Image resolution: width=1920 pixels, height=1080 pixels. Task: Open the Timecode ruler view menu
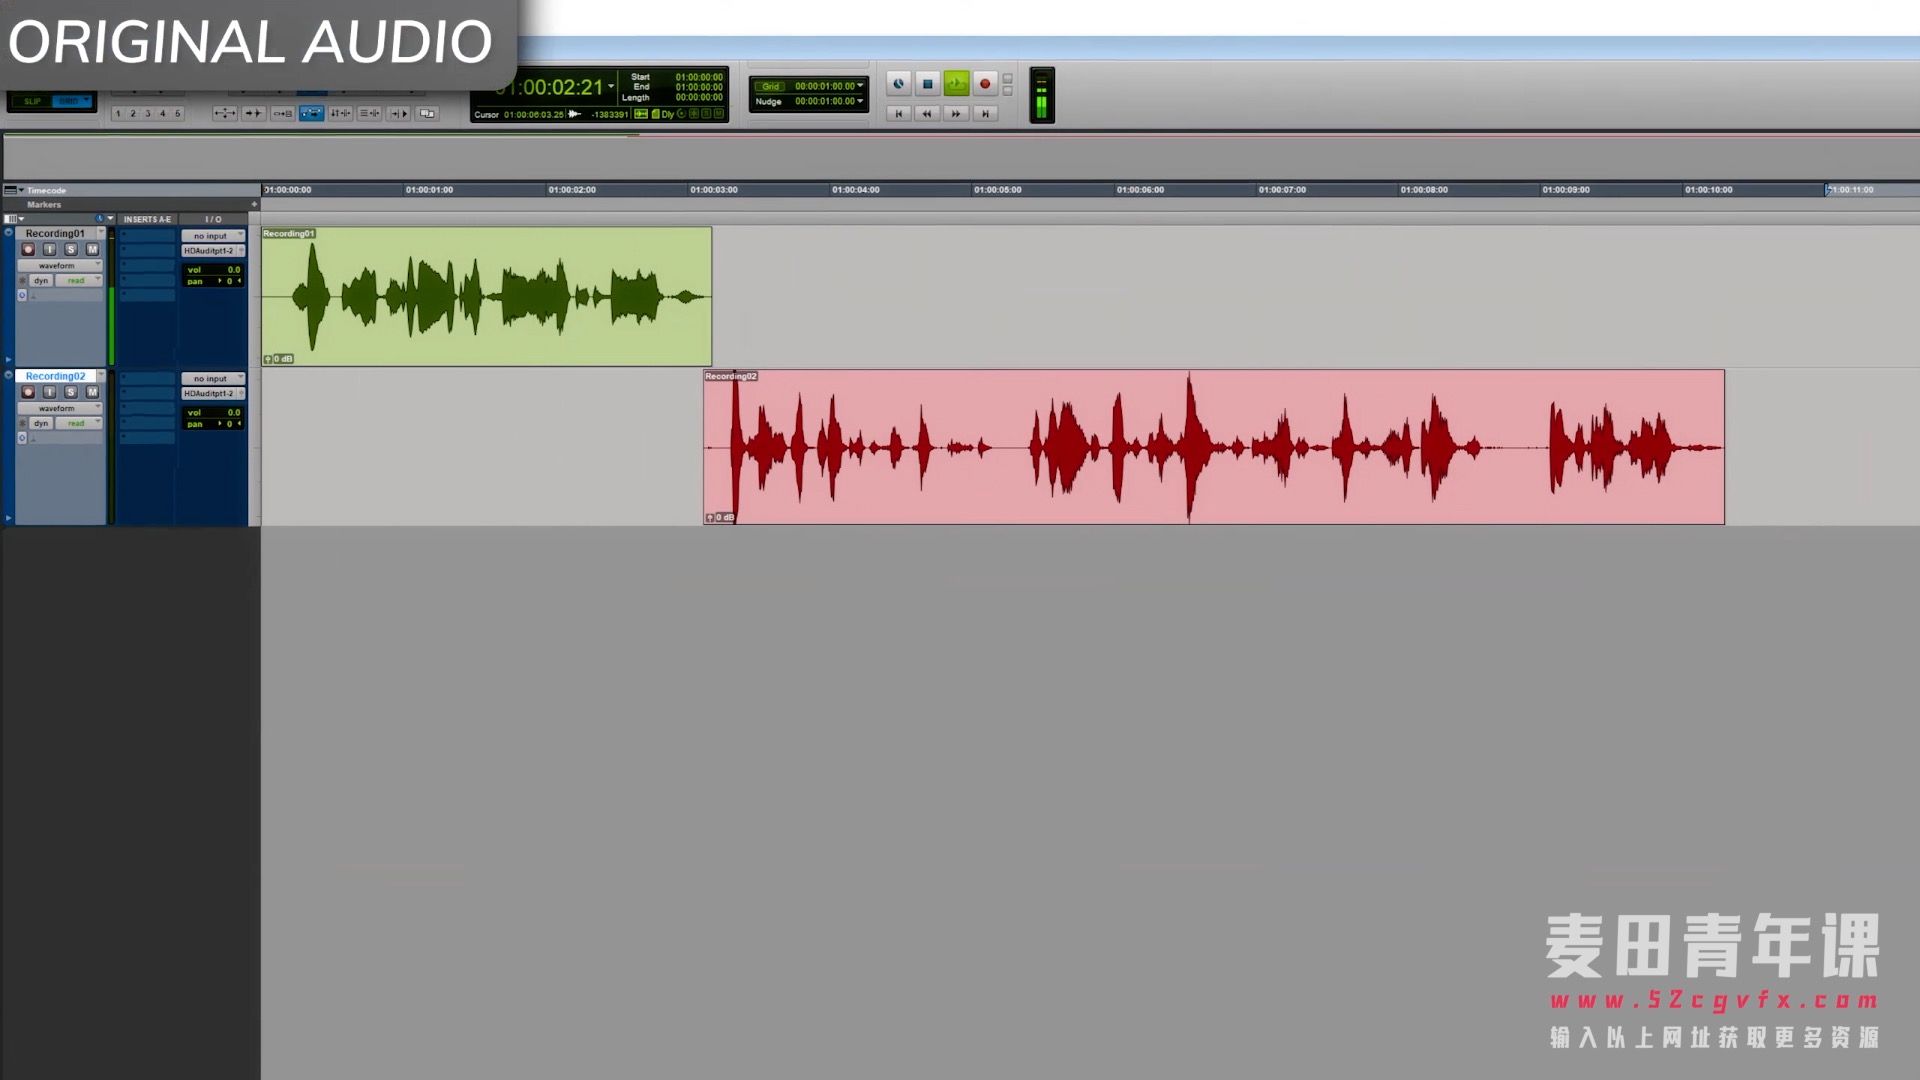tap(14, 190)
